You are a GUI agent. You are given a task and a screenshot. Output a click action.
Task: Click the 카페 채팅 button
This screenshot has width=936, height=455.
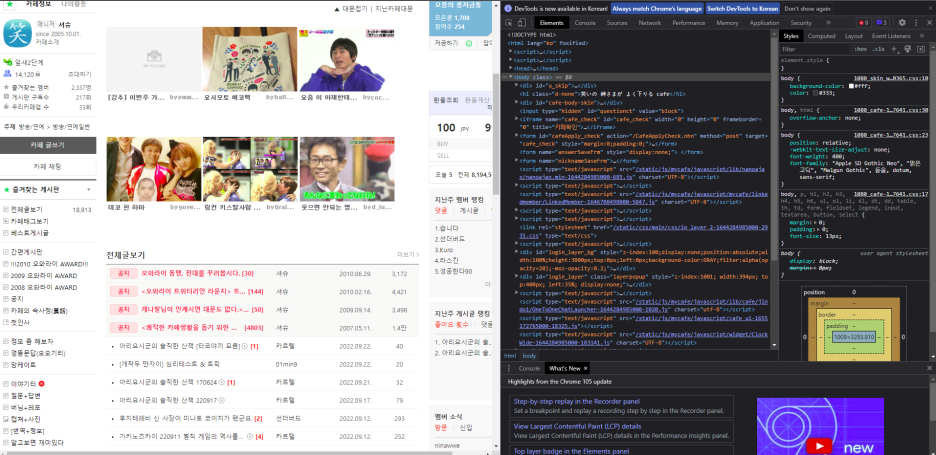[x=48, y=166]
